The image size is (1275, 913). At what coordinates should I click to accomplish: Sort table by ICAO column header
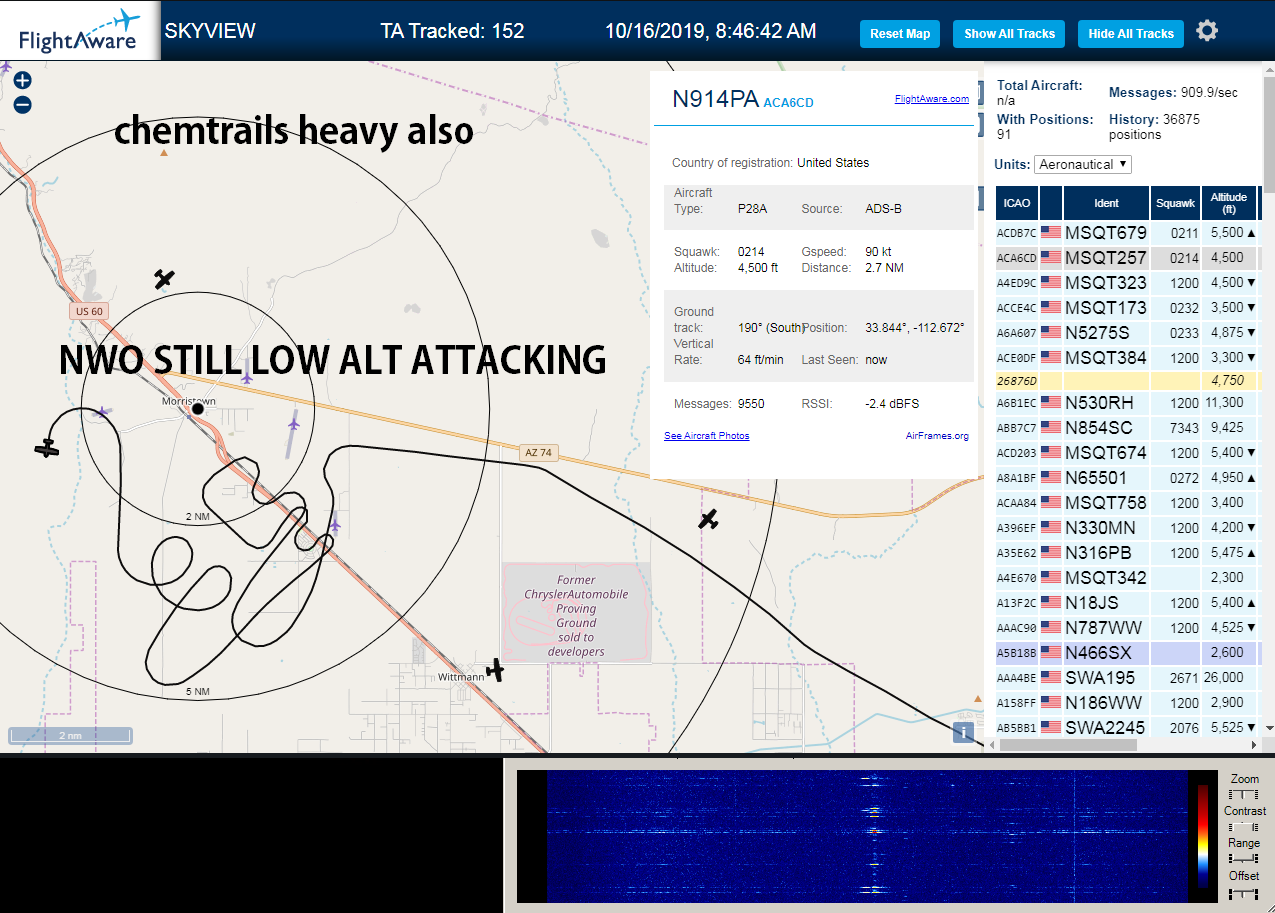click(1016, 203)
